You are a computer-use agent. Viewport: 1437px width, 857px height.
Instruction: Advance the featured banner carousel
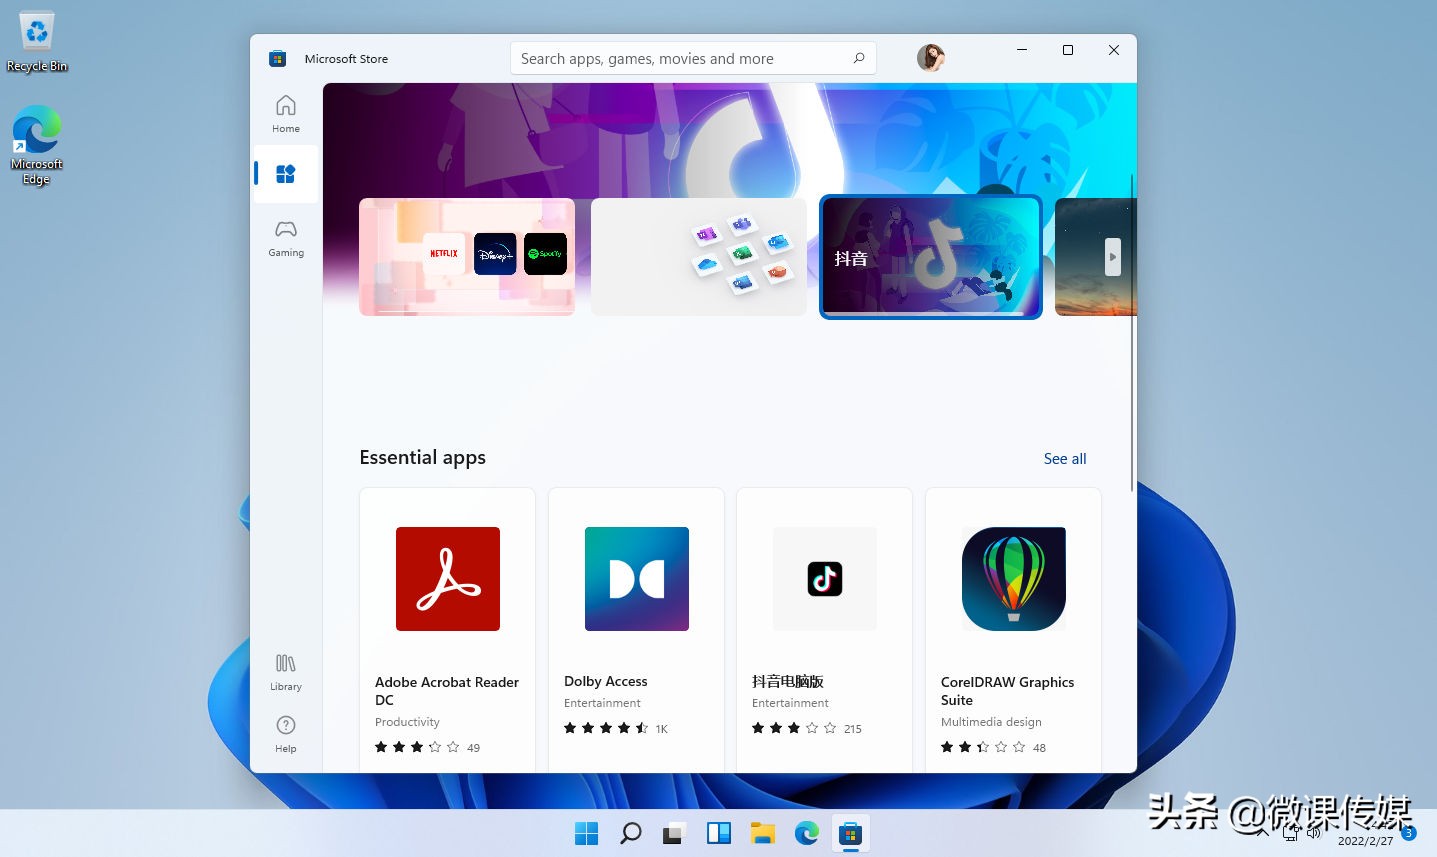1112,256
